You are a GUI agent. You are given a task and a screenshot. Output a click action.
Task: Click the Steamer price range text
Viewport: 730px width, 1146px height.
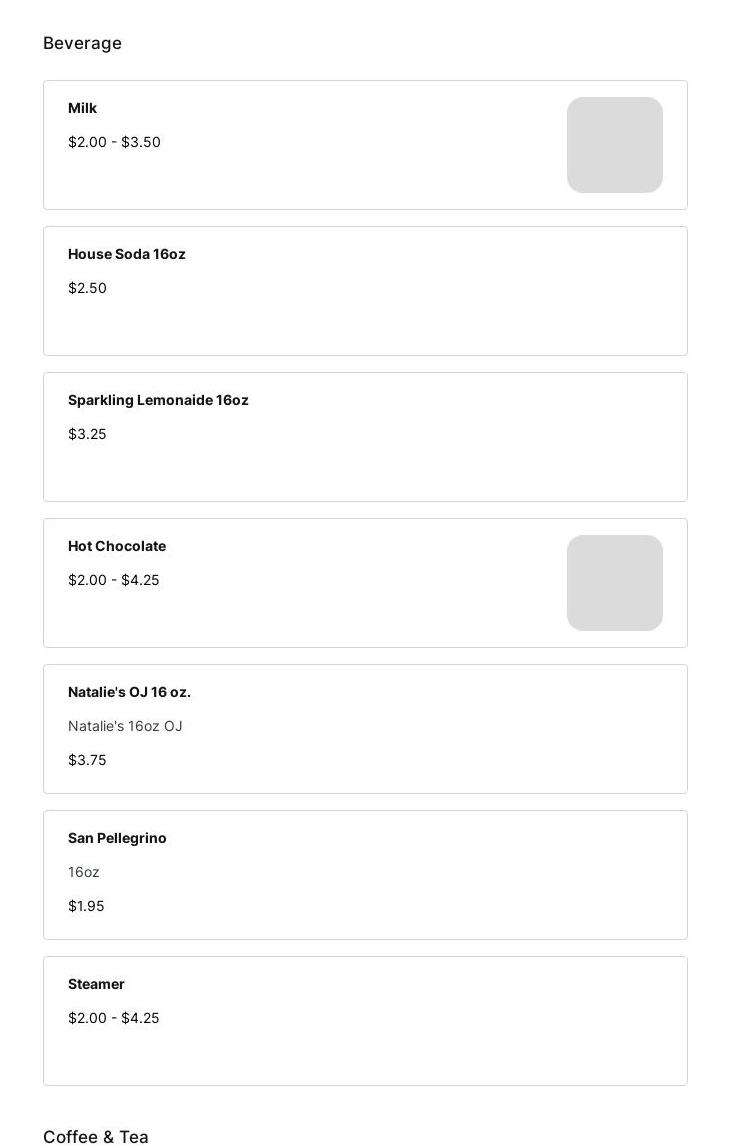(114, 1018)
